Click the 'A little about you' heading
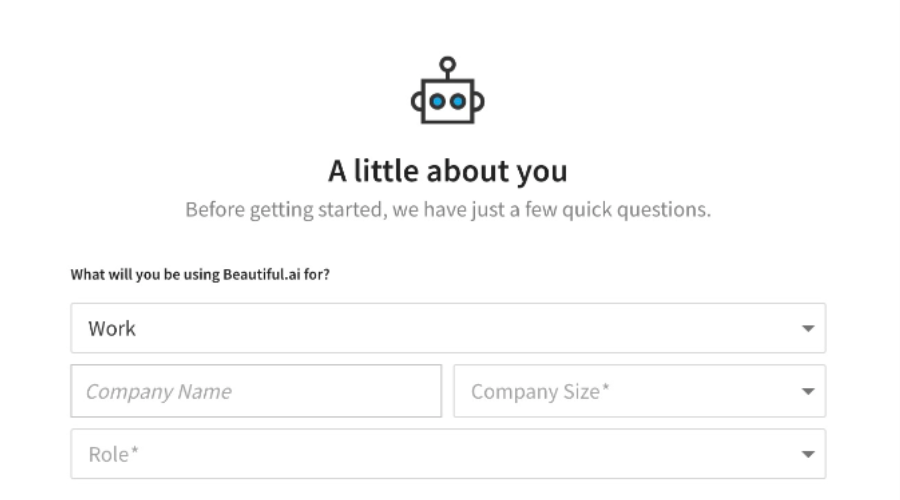This screenshot has width=900, height=500. pyautogui.click(x=448, y=171)
